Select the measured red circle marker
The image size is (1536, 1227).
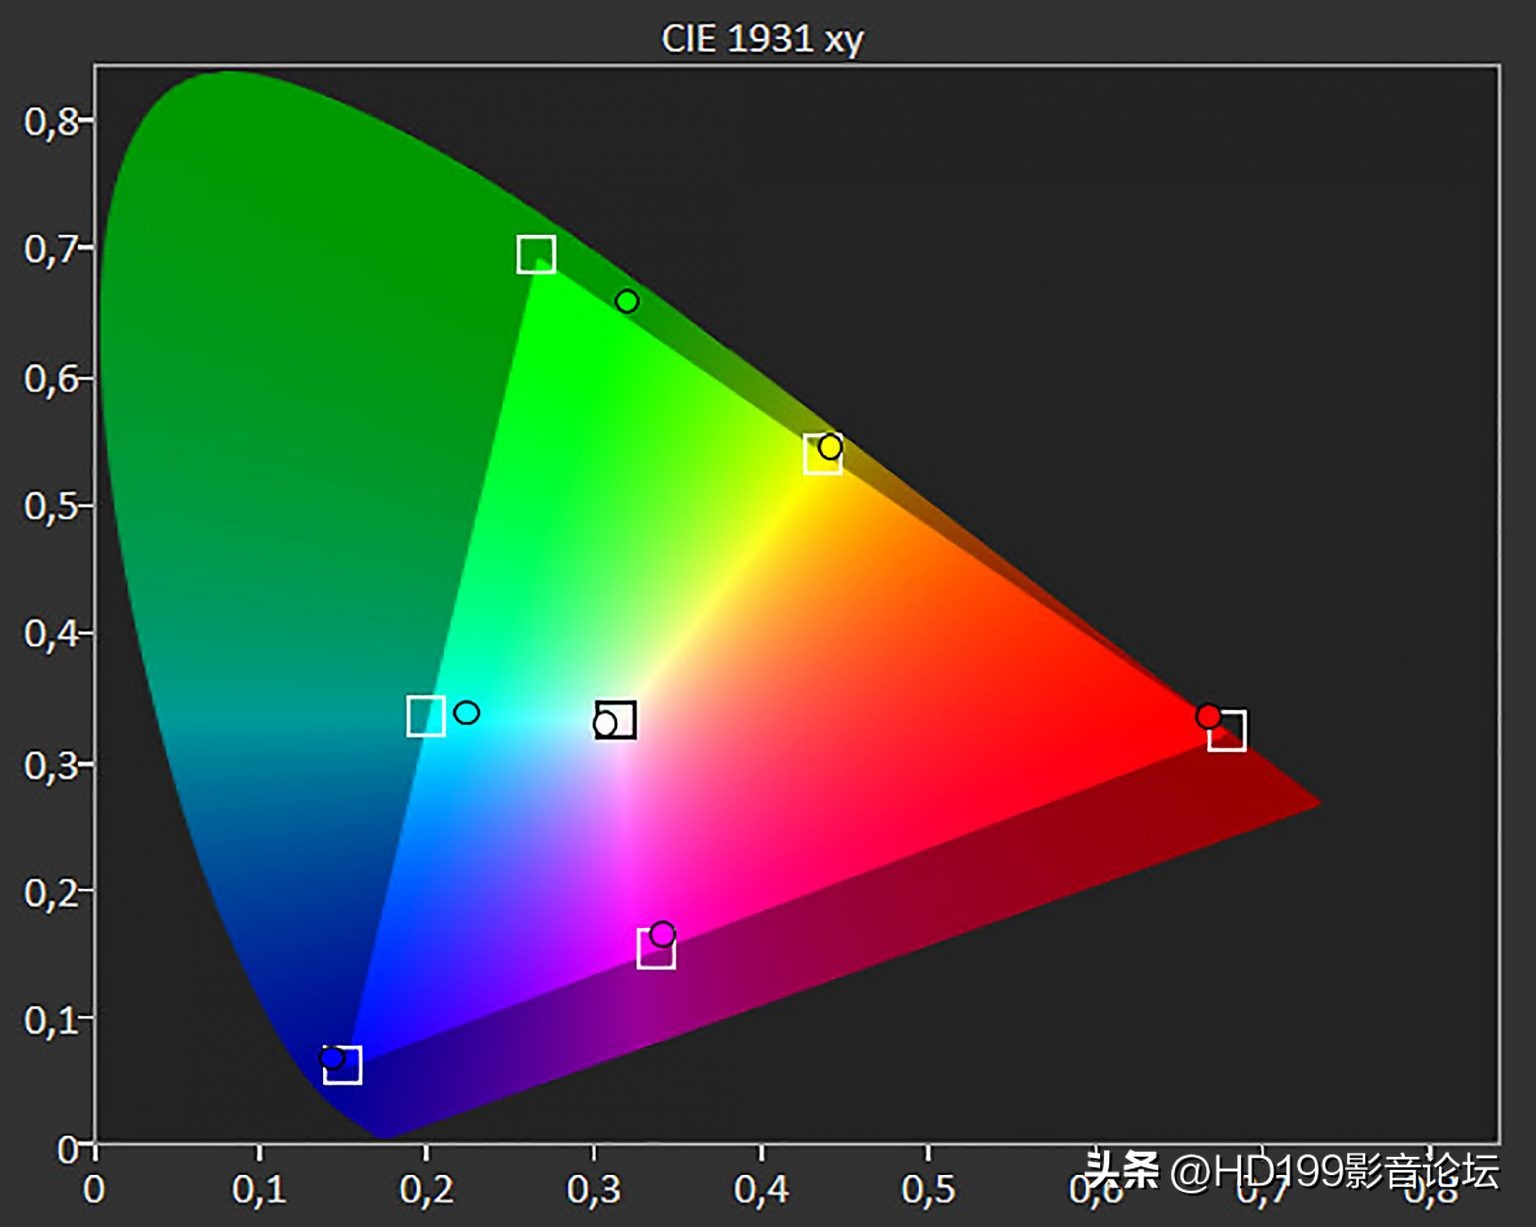1207,715
